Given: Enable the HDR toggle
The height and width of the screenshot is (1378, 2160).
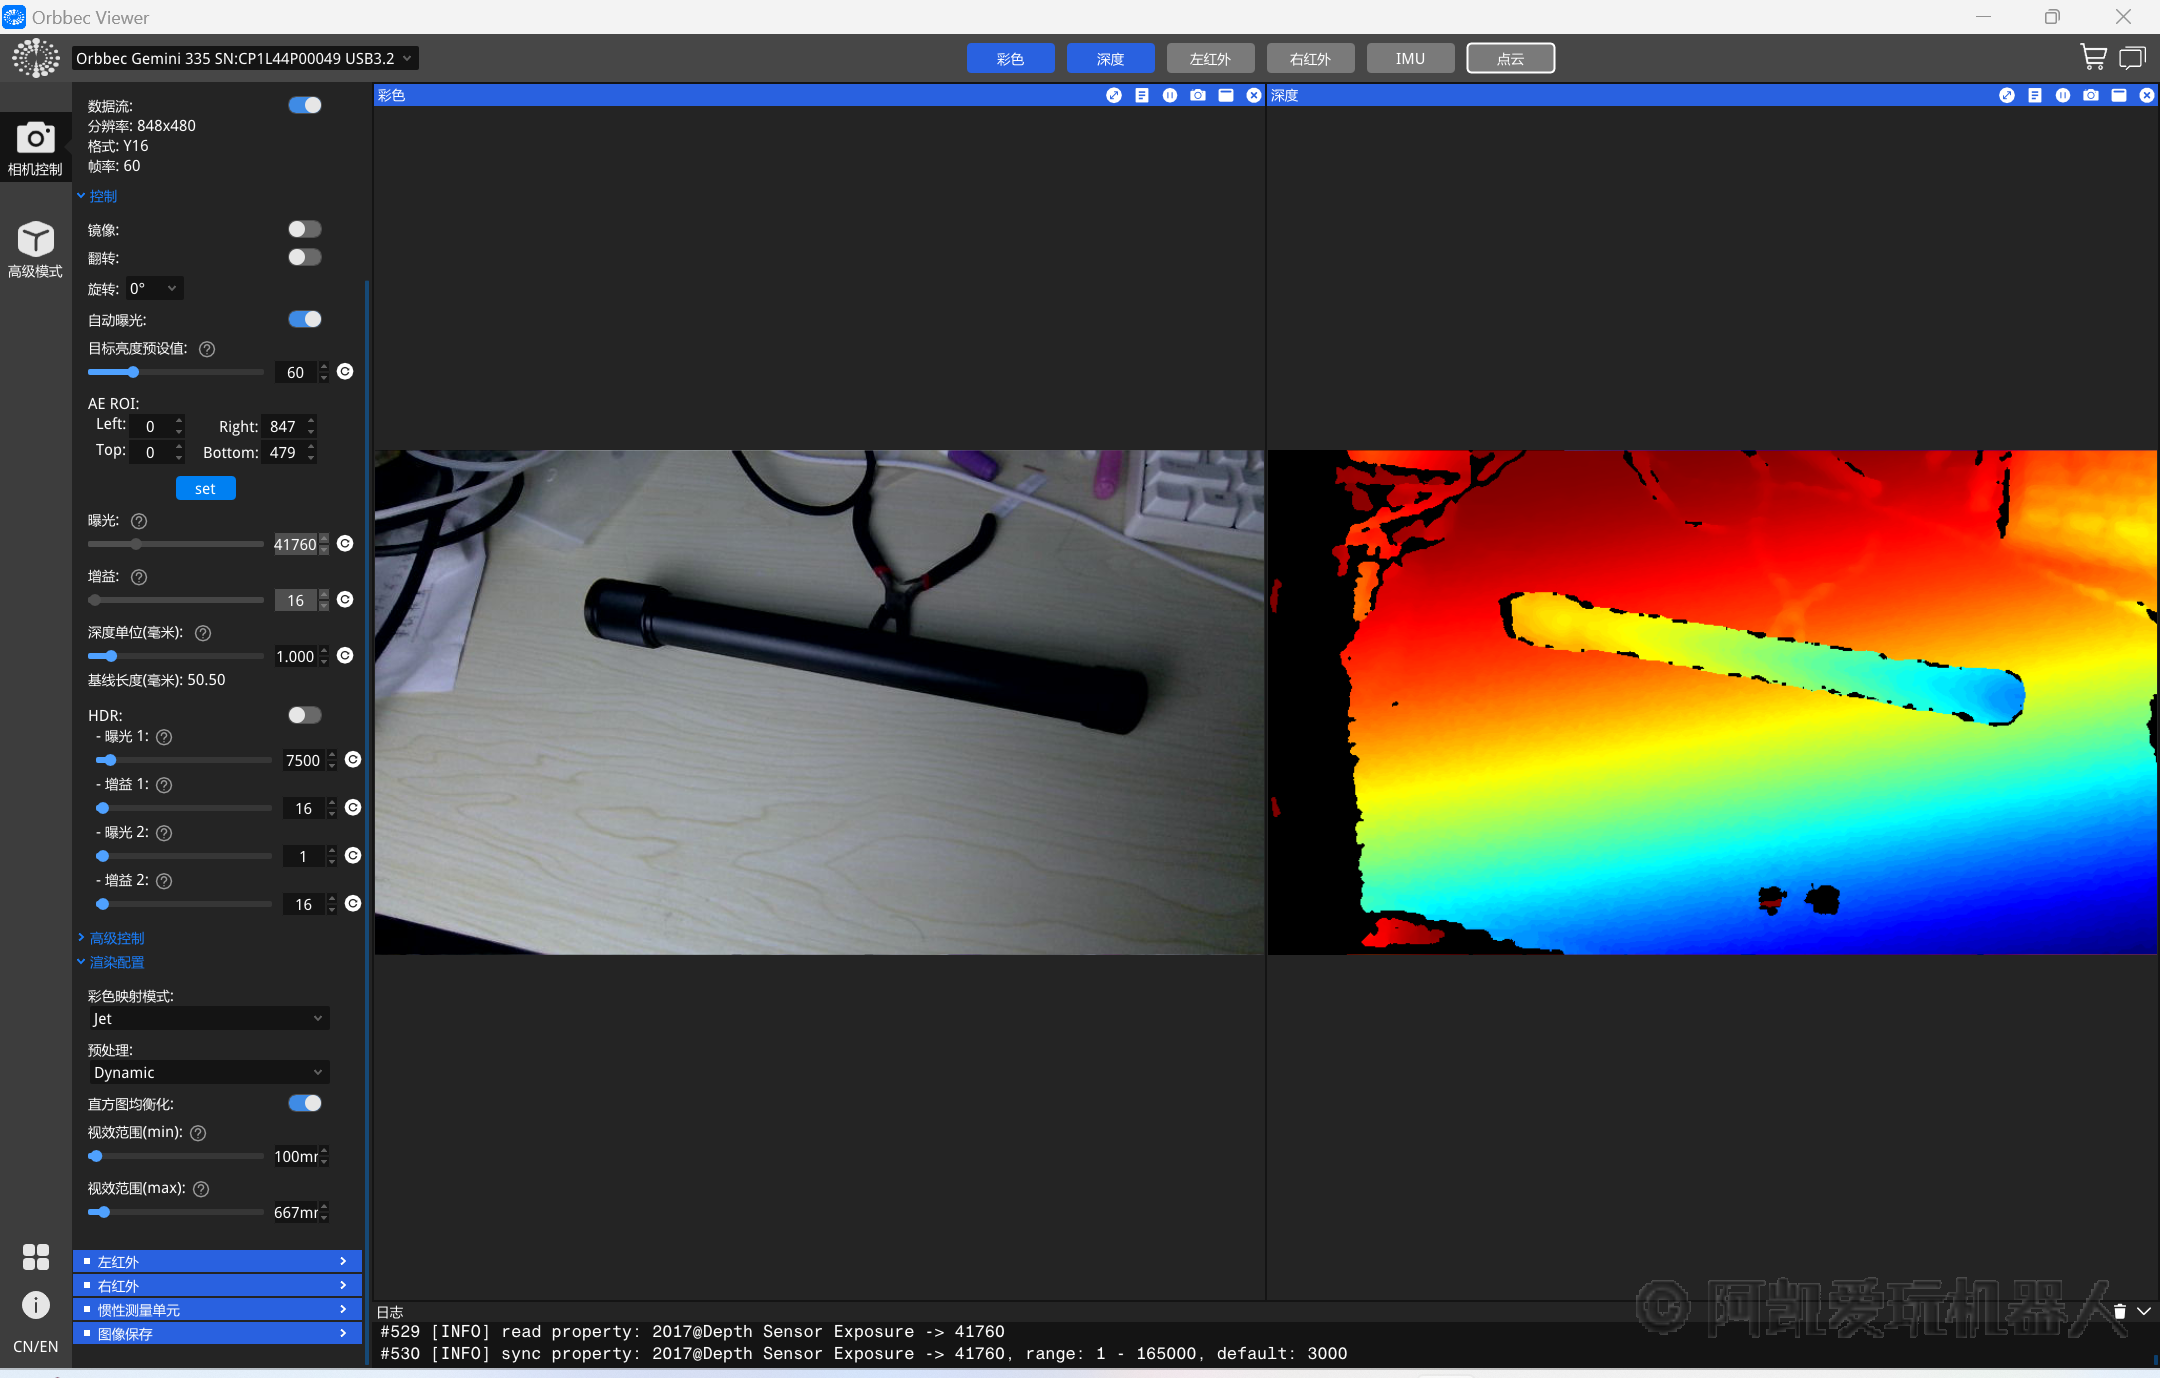Looking at the screenshot, I should tap(305, 715).
